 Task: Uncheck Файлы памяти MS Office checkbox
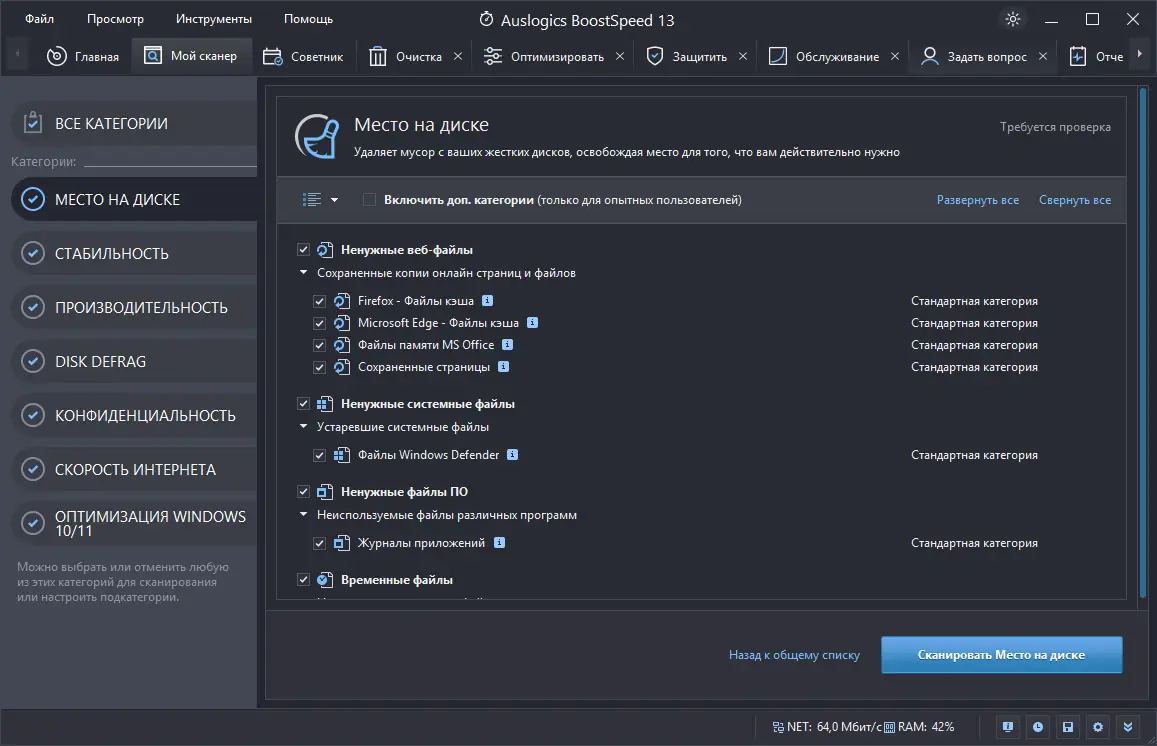click(x=320, y=345)
